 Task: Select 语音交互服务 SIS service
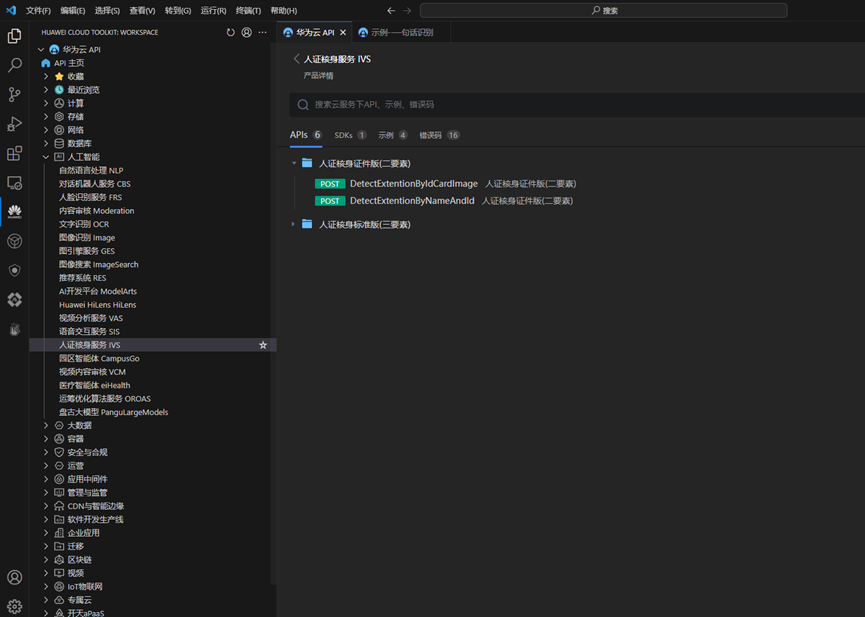[x=89, y=332]
